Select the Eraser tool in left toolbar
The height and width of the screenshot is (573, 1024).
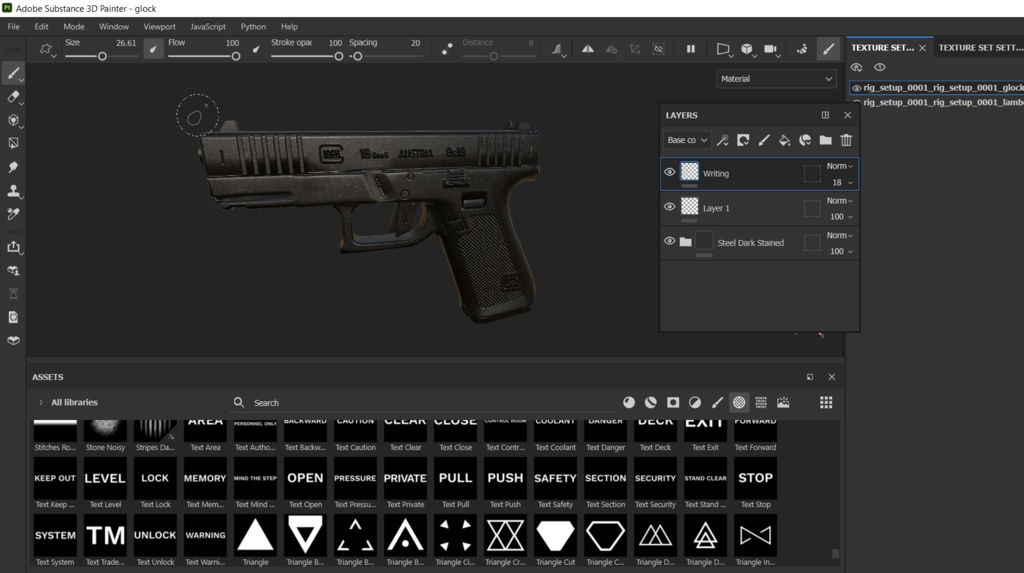(x=13, y=97)
